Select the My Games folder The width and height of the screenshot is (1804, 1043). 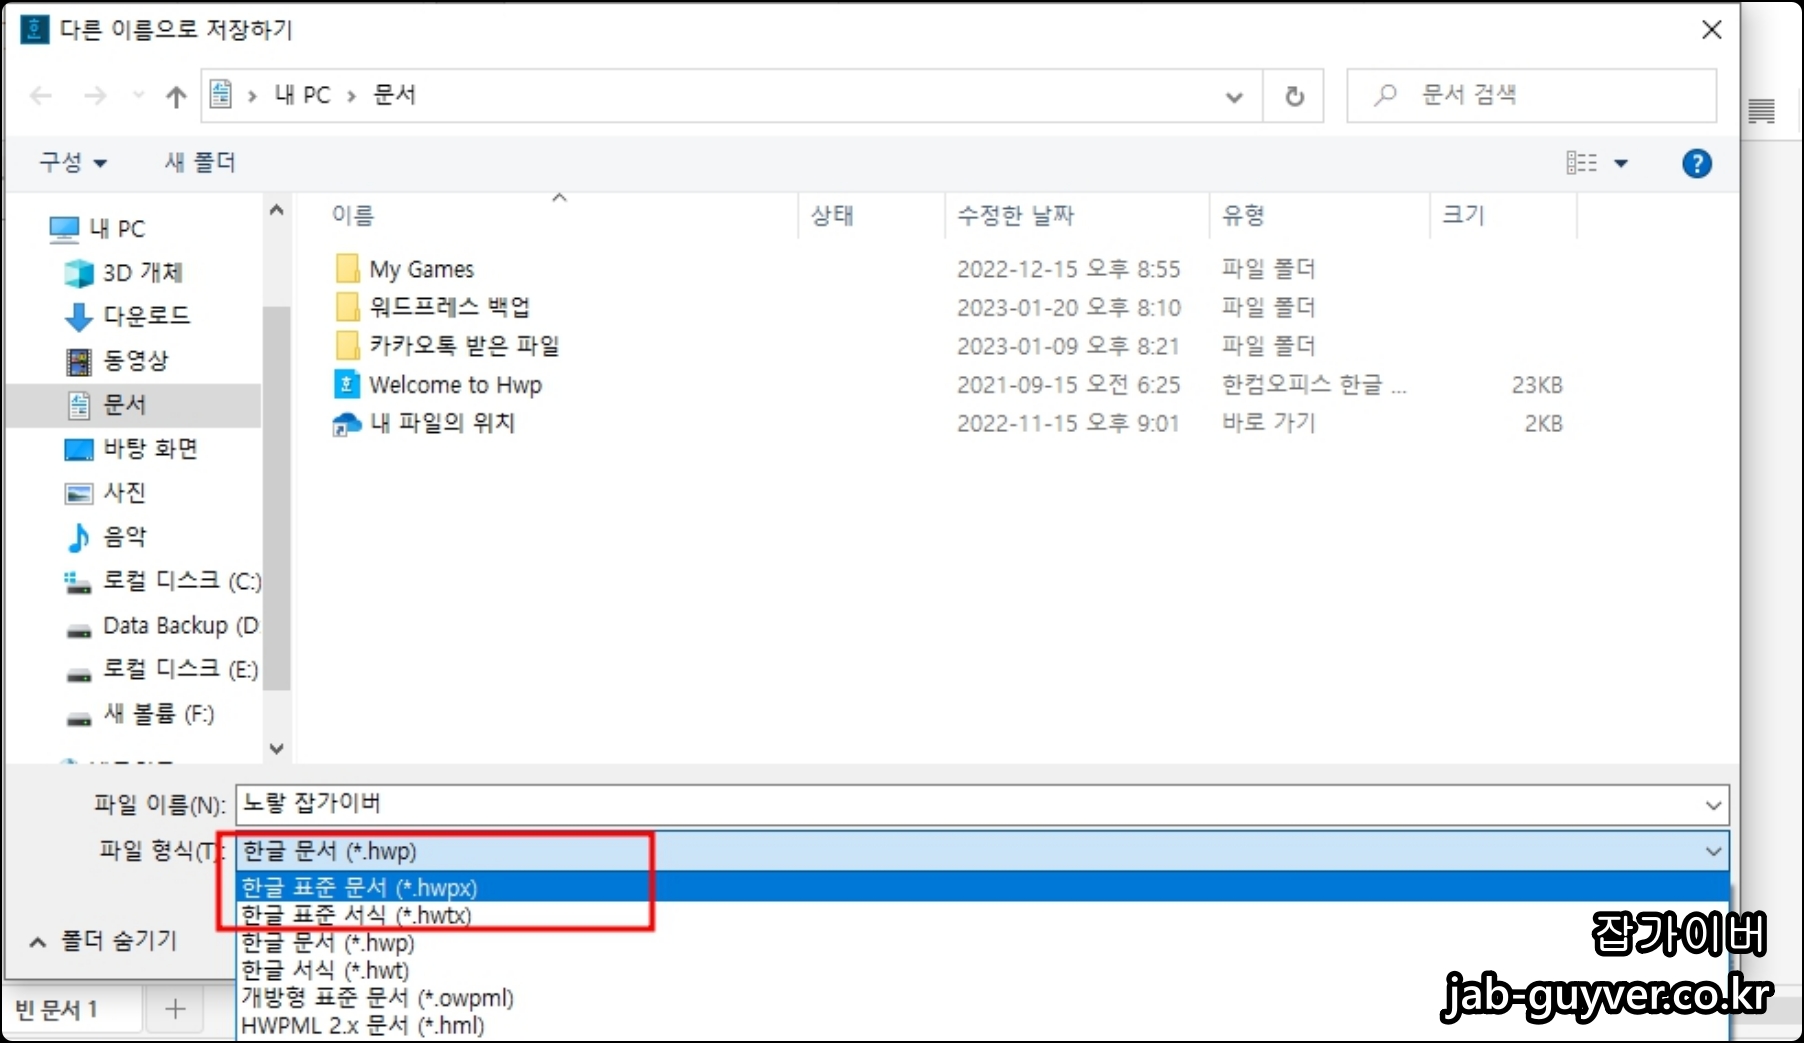point(404,269)
